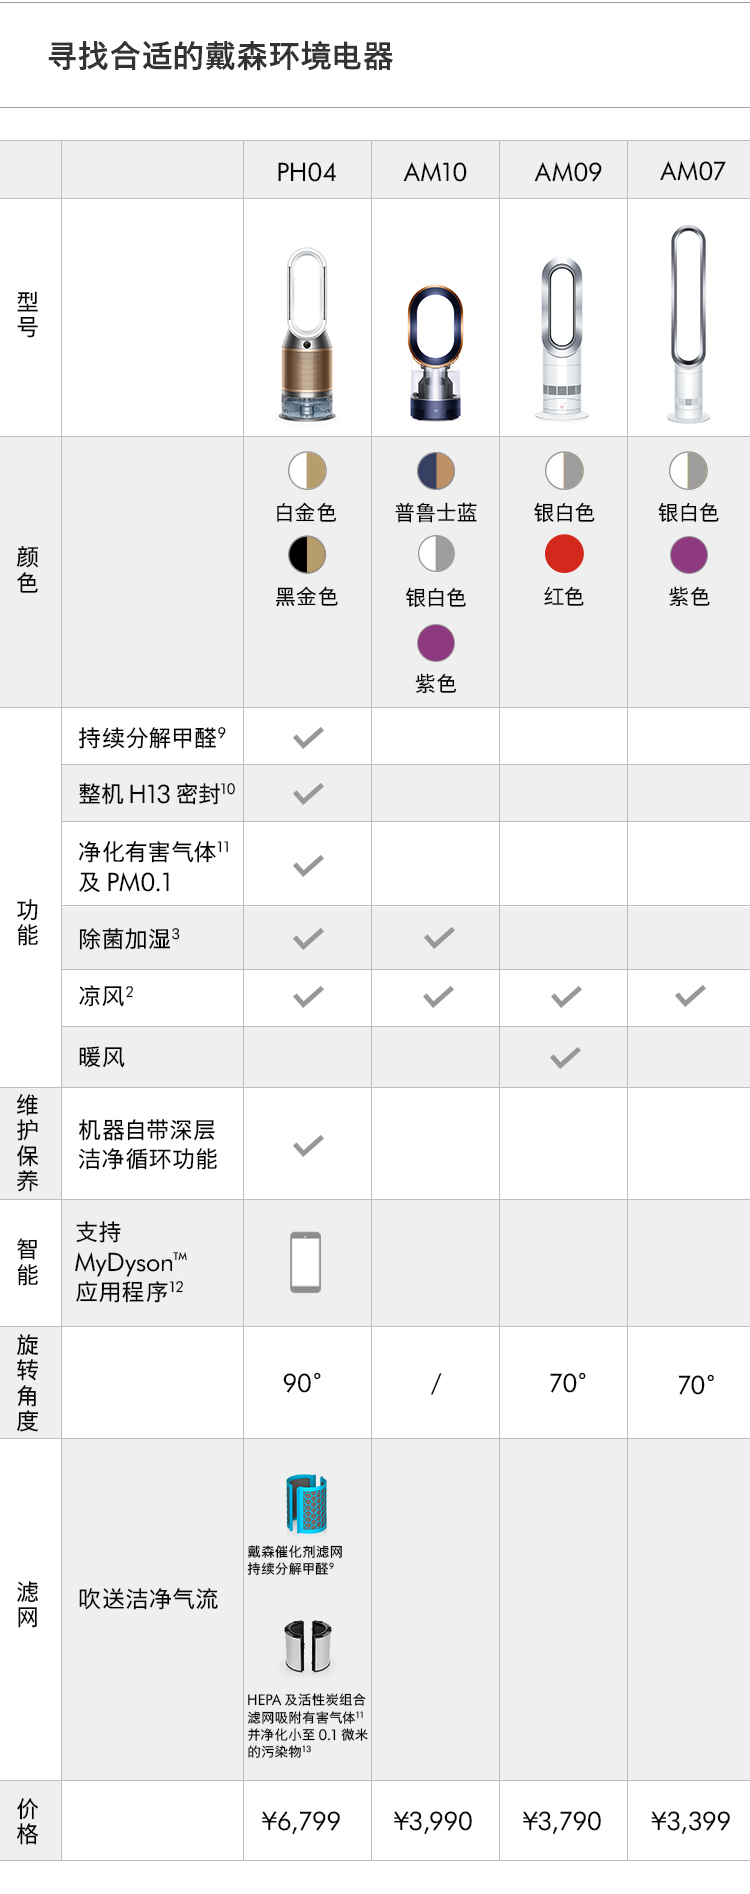Select the 白金色 swatch for PH04
The width and height of the screenshot is (750, 1894).
(x=308, y=470)
